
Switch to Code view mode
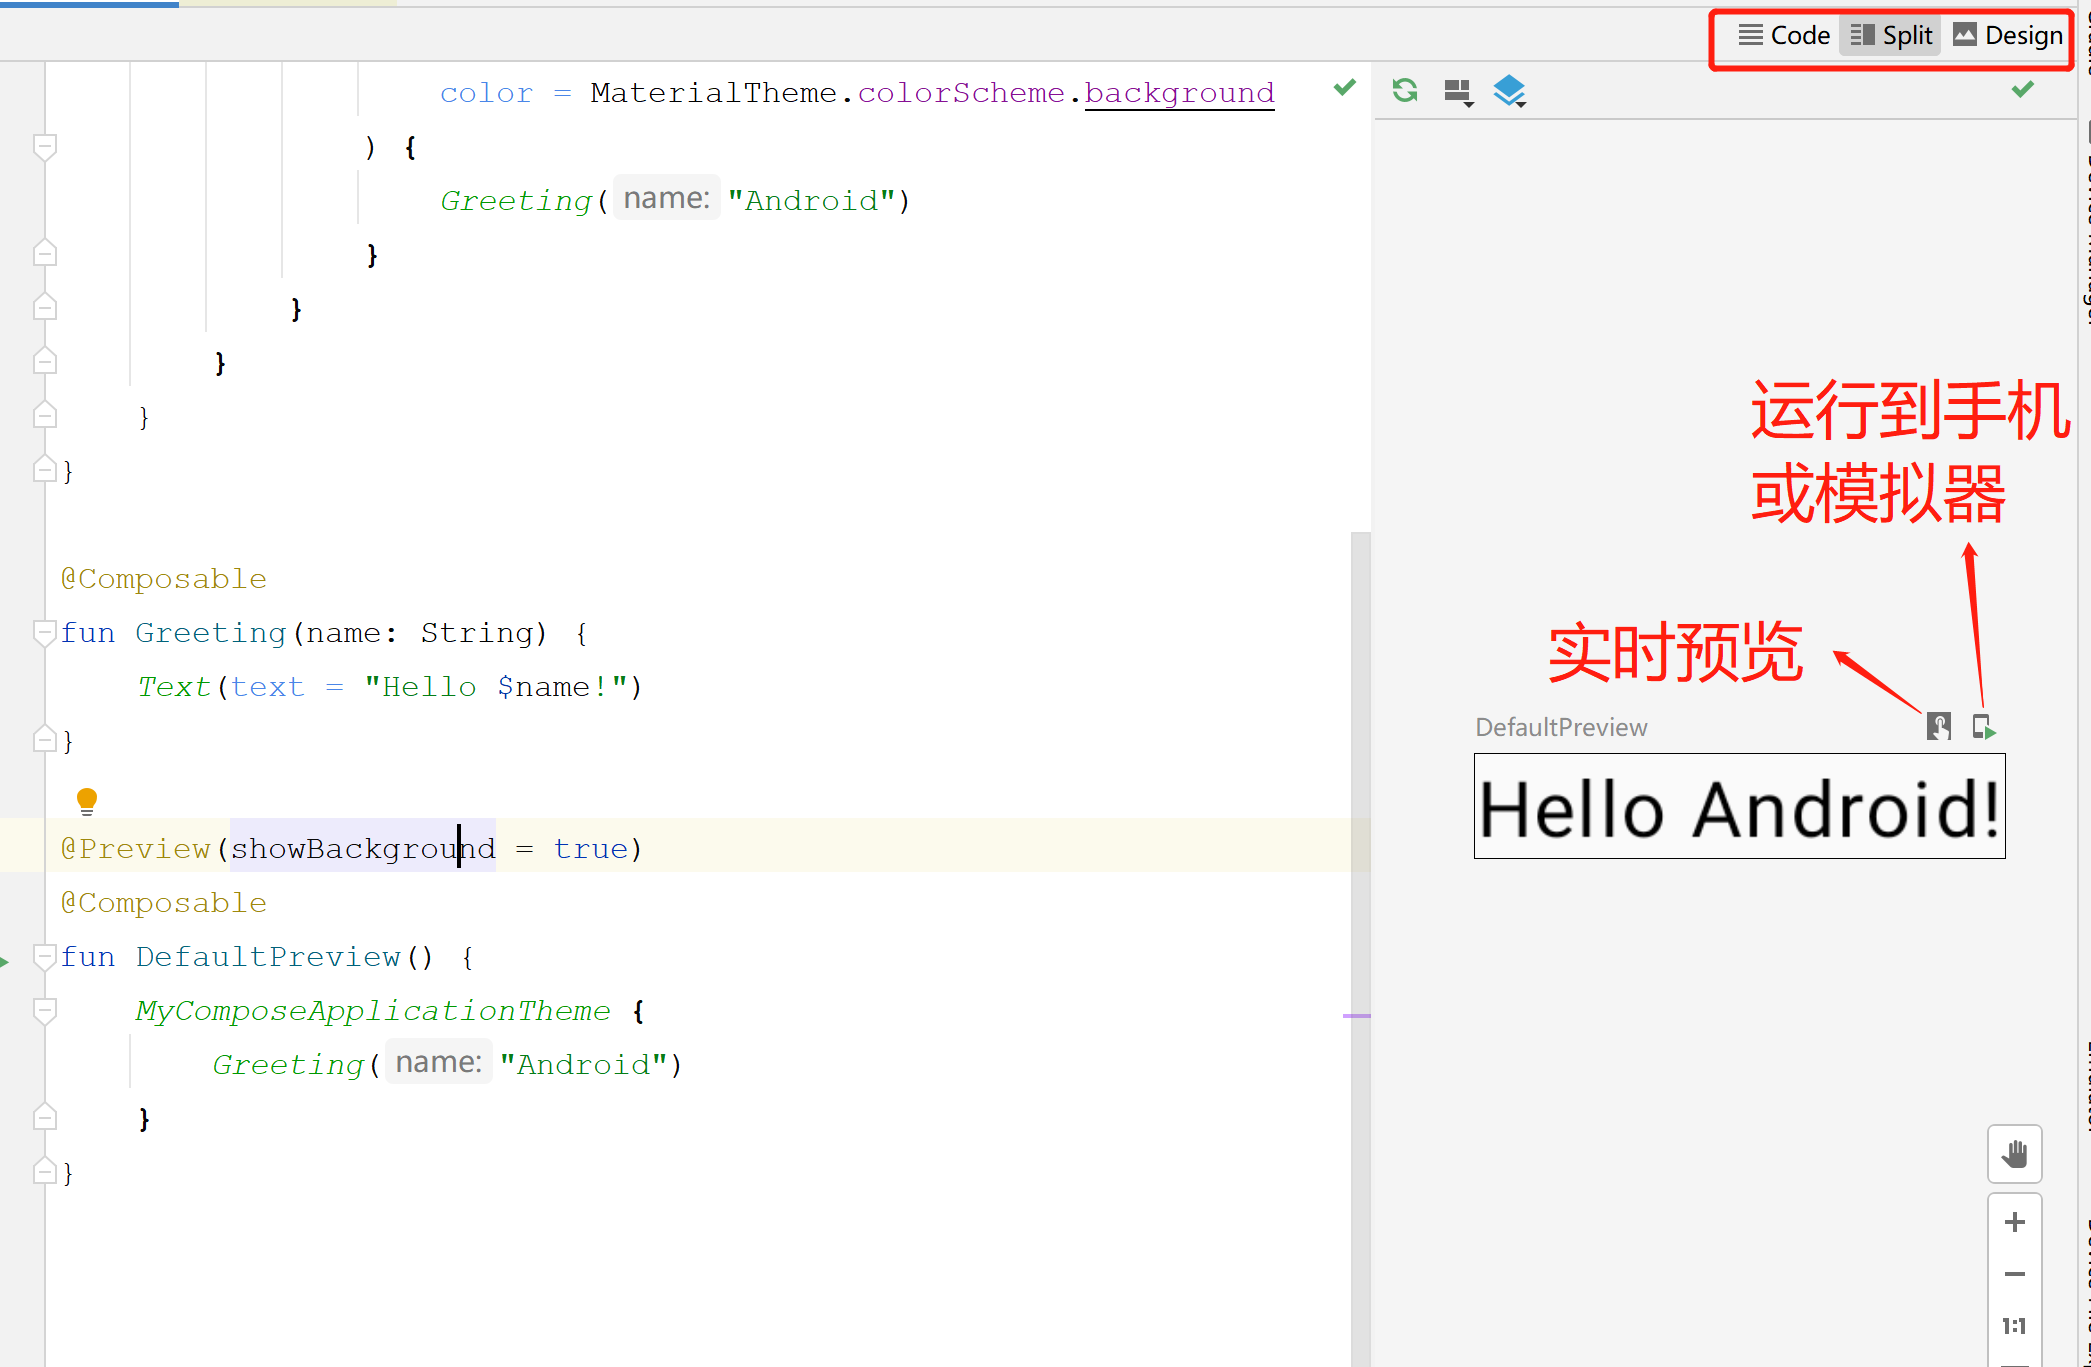(1784, 36)
